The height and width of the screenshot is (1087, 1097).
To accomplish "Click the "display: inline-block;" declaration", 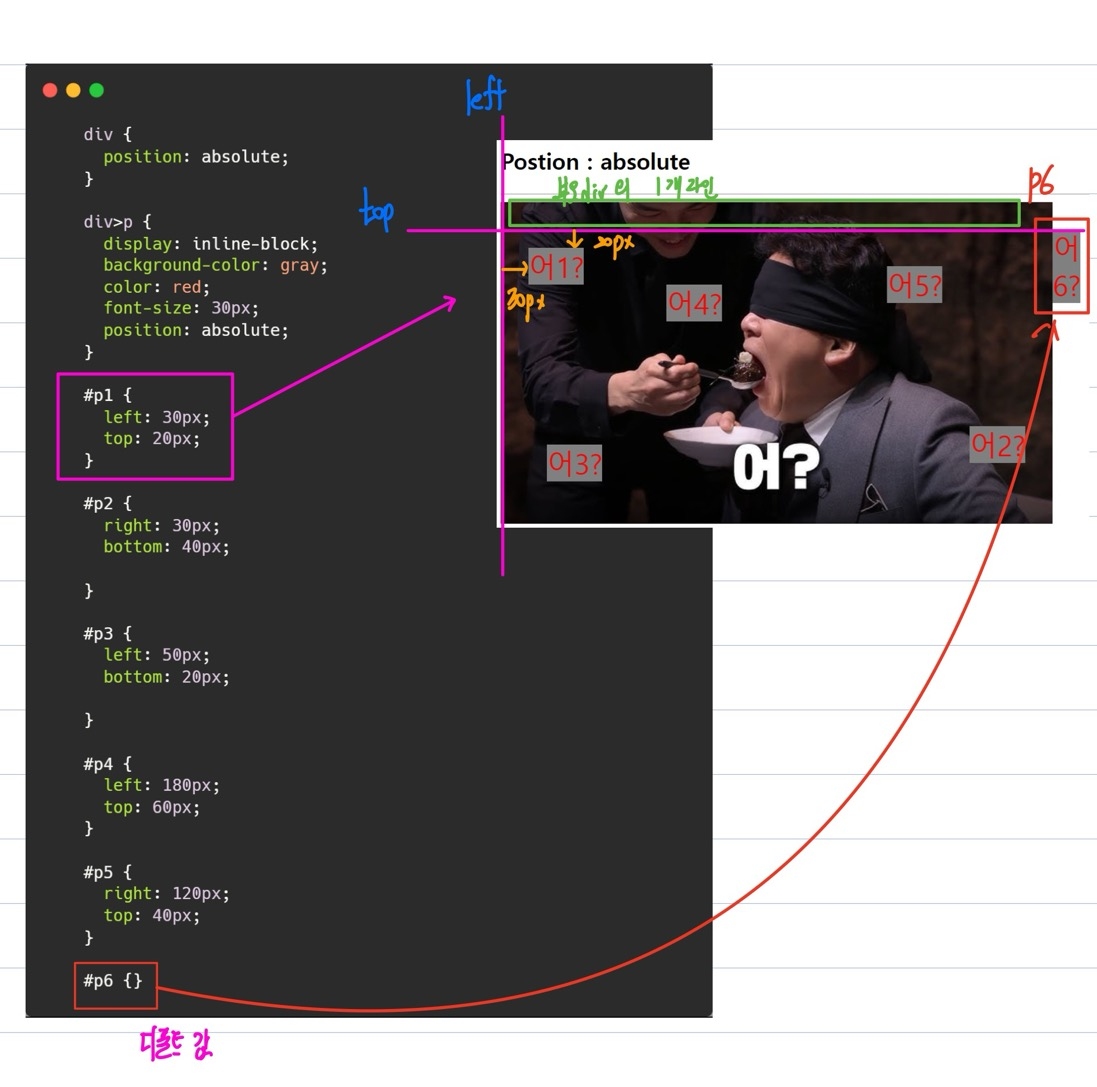I will coord(211,244).
